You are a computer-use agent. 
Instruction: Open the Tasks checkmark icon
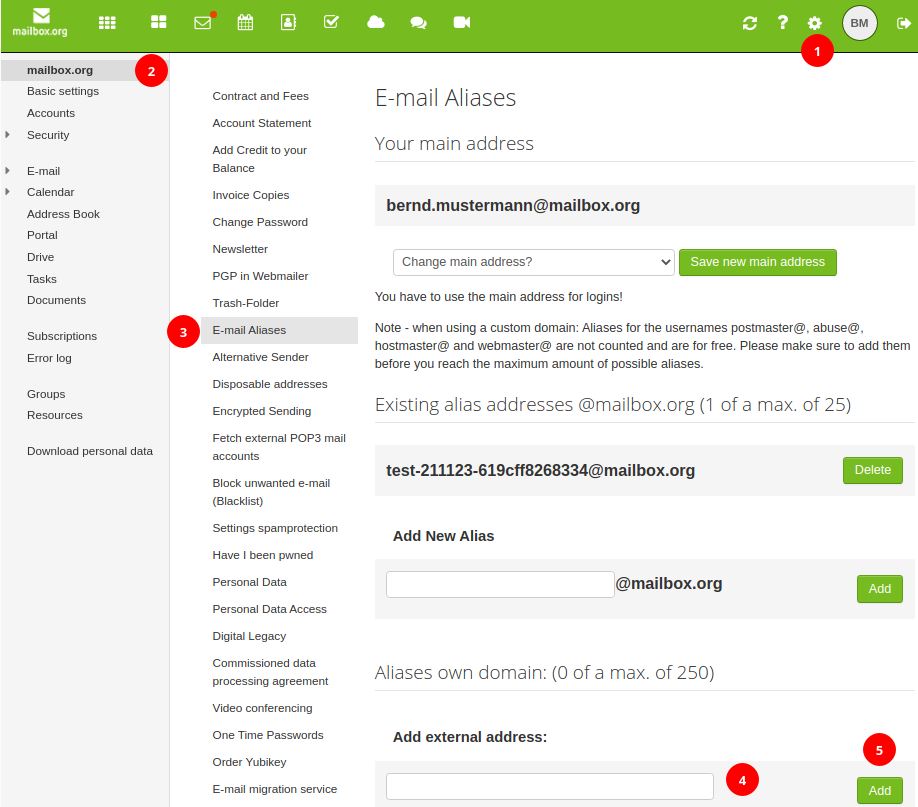pyautogui.click(x=331, y=22)
